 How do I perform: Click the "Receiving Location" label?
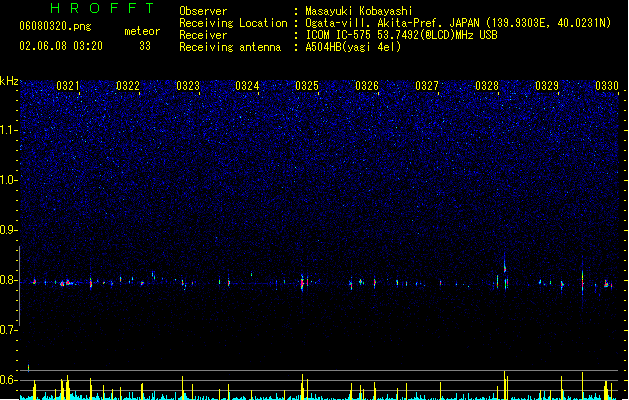point(233,23)
